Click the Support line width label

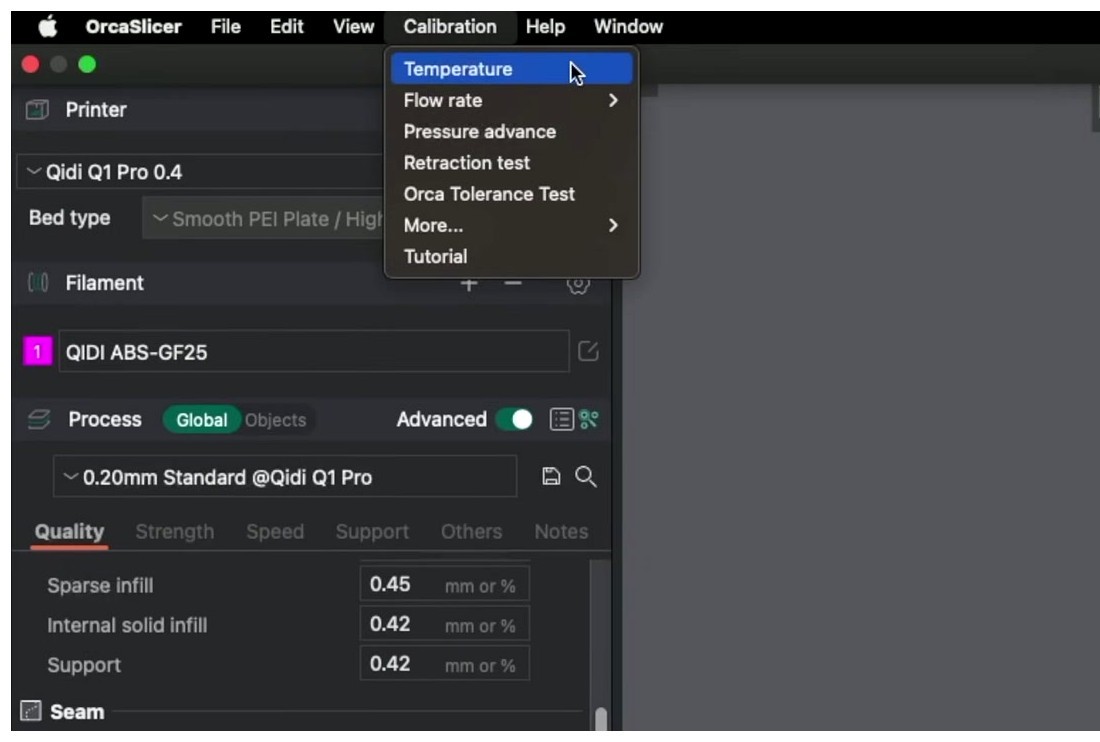click(83, 665)
